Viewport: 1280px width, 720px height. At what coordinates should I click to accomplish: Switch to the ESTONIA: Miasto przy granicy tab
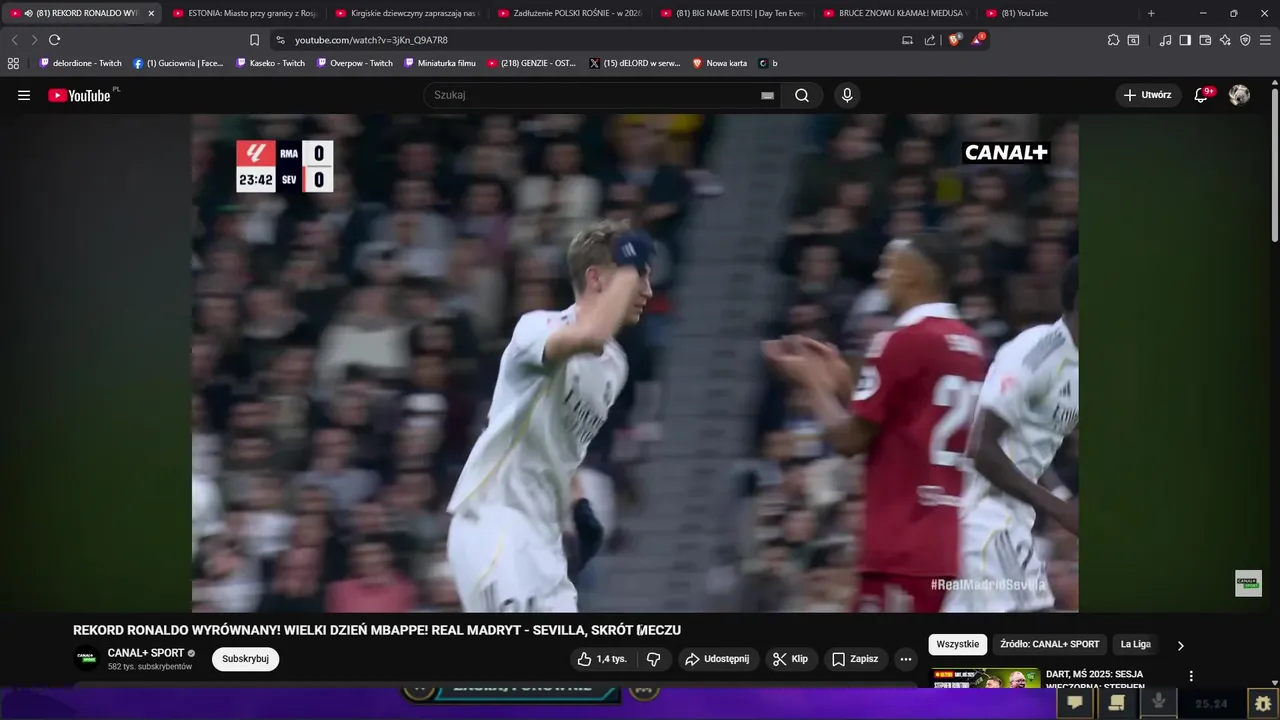(x=244, y=13)
